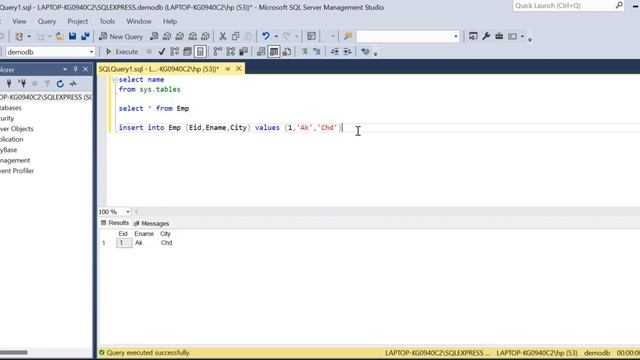Switch output to Results to File
The image size is (640, 360).
coord(287,51)
